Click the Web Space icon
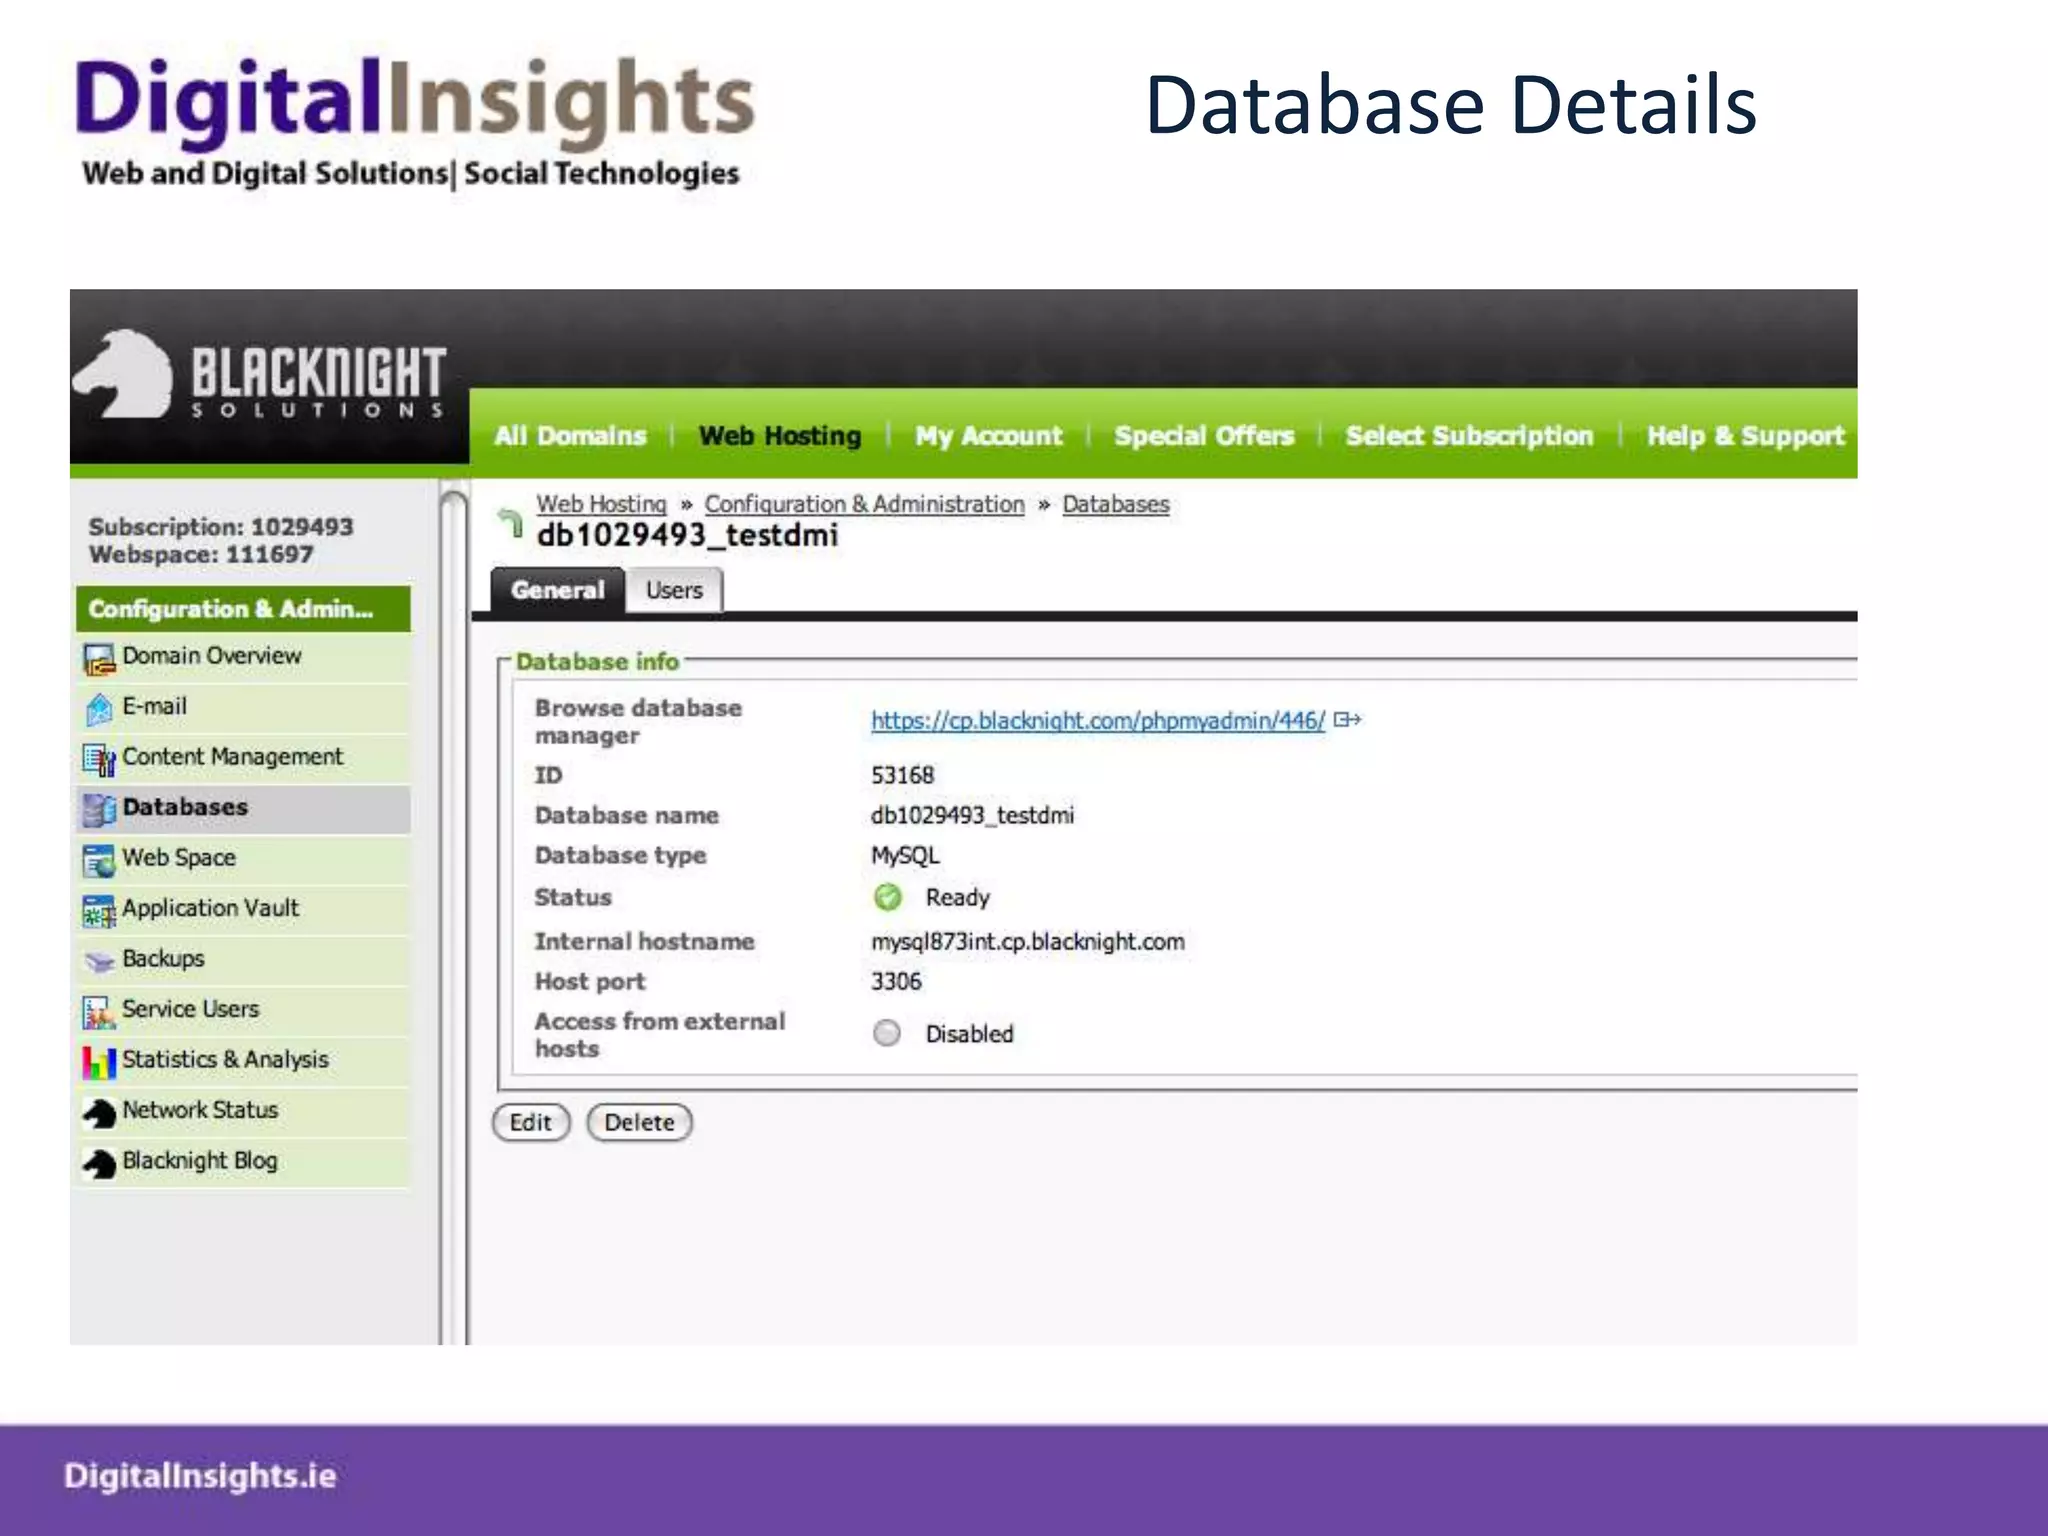The height and width of the screenshot is (1536, 2048). tap(99, 860)
